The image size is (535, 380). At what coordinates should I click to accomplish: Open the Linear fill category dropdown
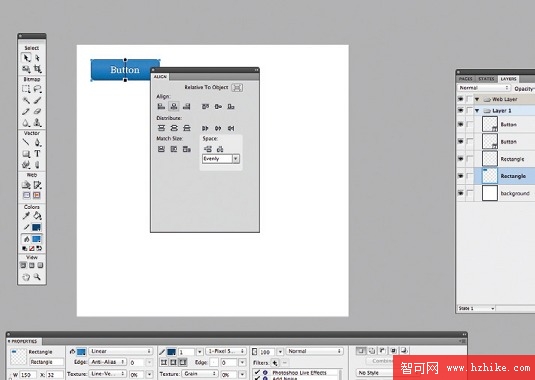120,351
